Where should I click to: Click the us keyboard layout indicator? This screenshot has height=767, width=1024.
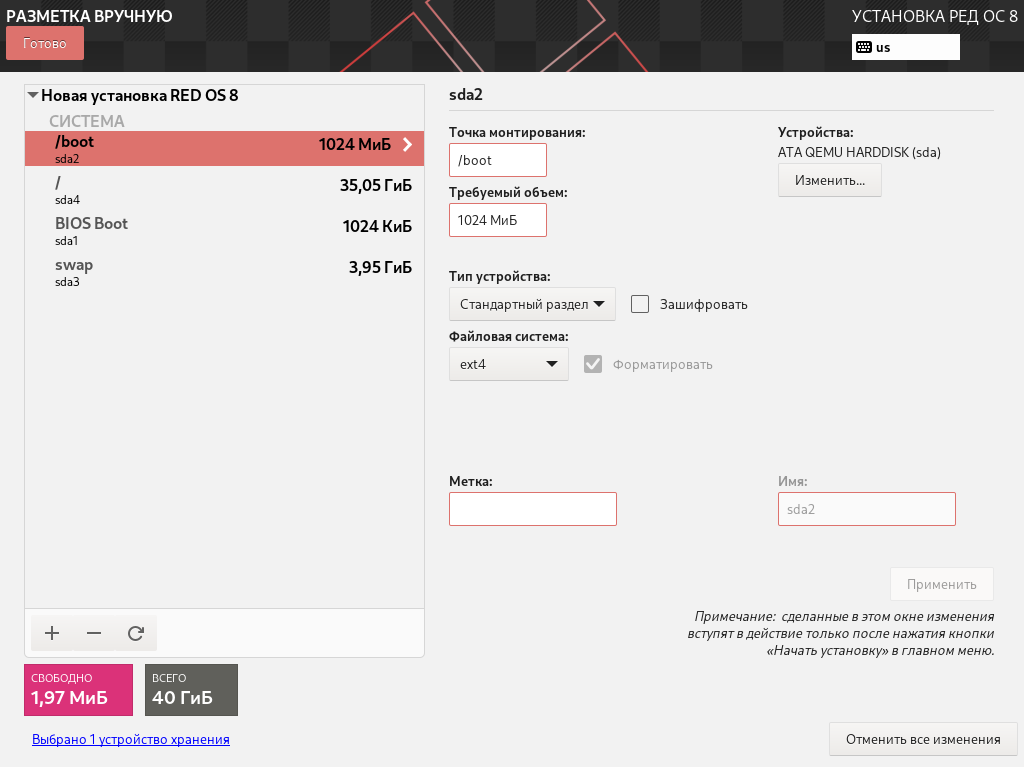[906, 47]
